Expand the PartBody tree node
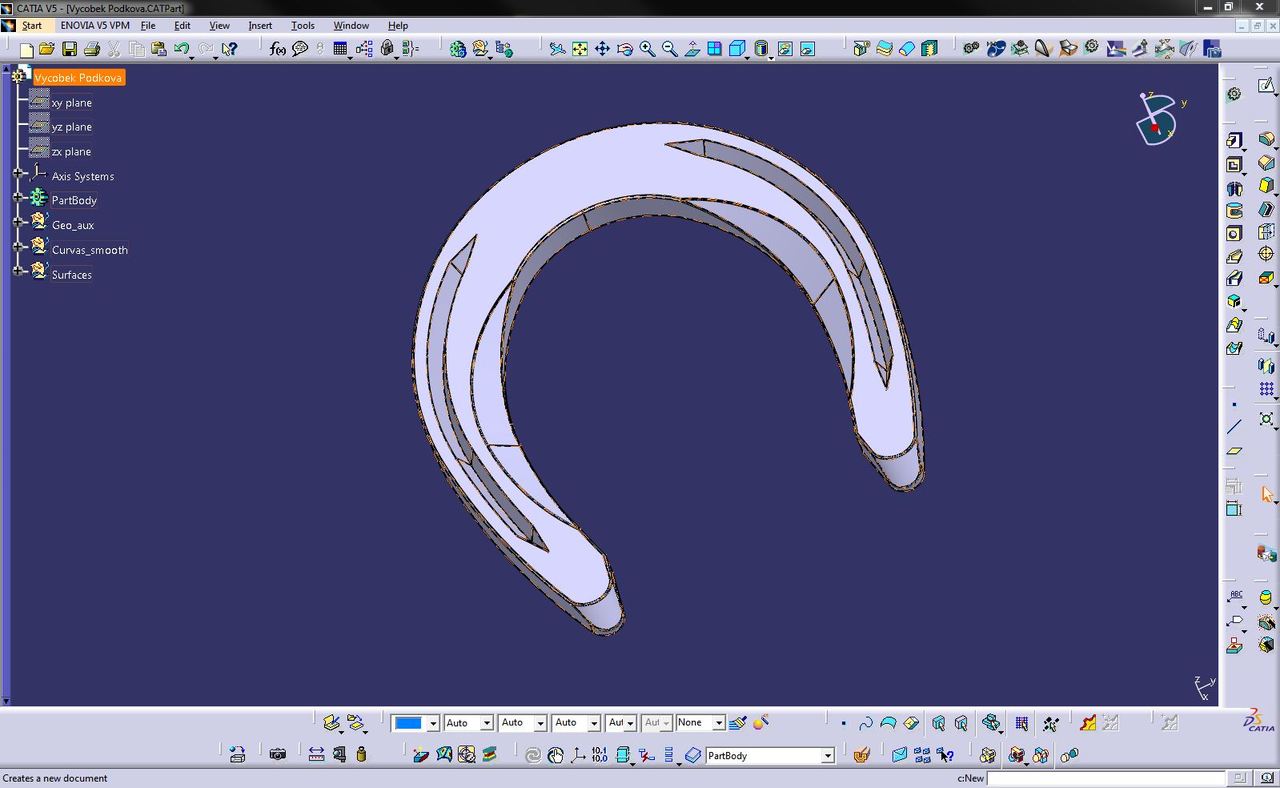The height and width of the screenshot is (788, 1280). point(18,197)
